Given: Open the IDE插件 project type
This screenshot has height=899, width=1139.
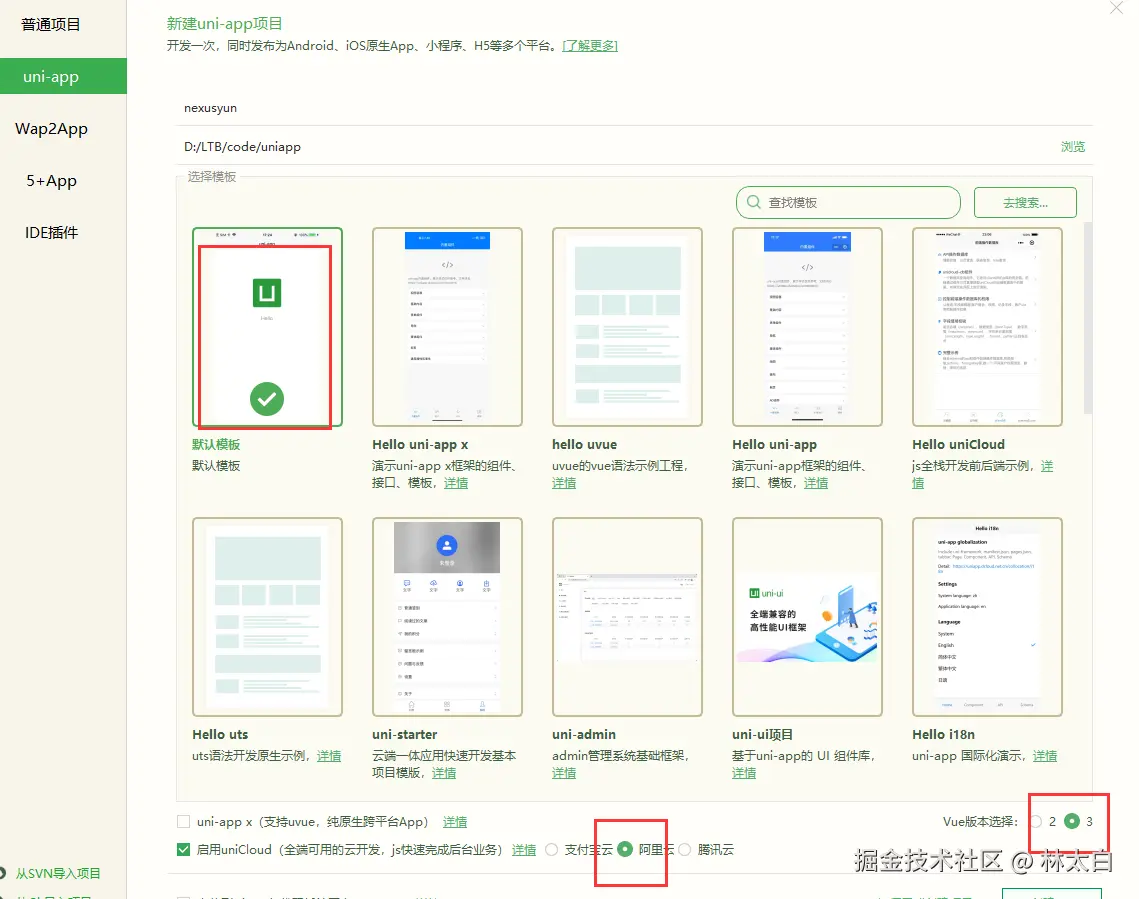Looking at the screenshot, I should (51, 232).
